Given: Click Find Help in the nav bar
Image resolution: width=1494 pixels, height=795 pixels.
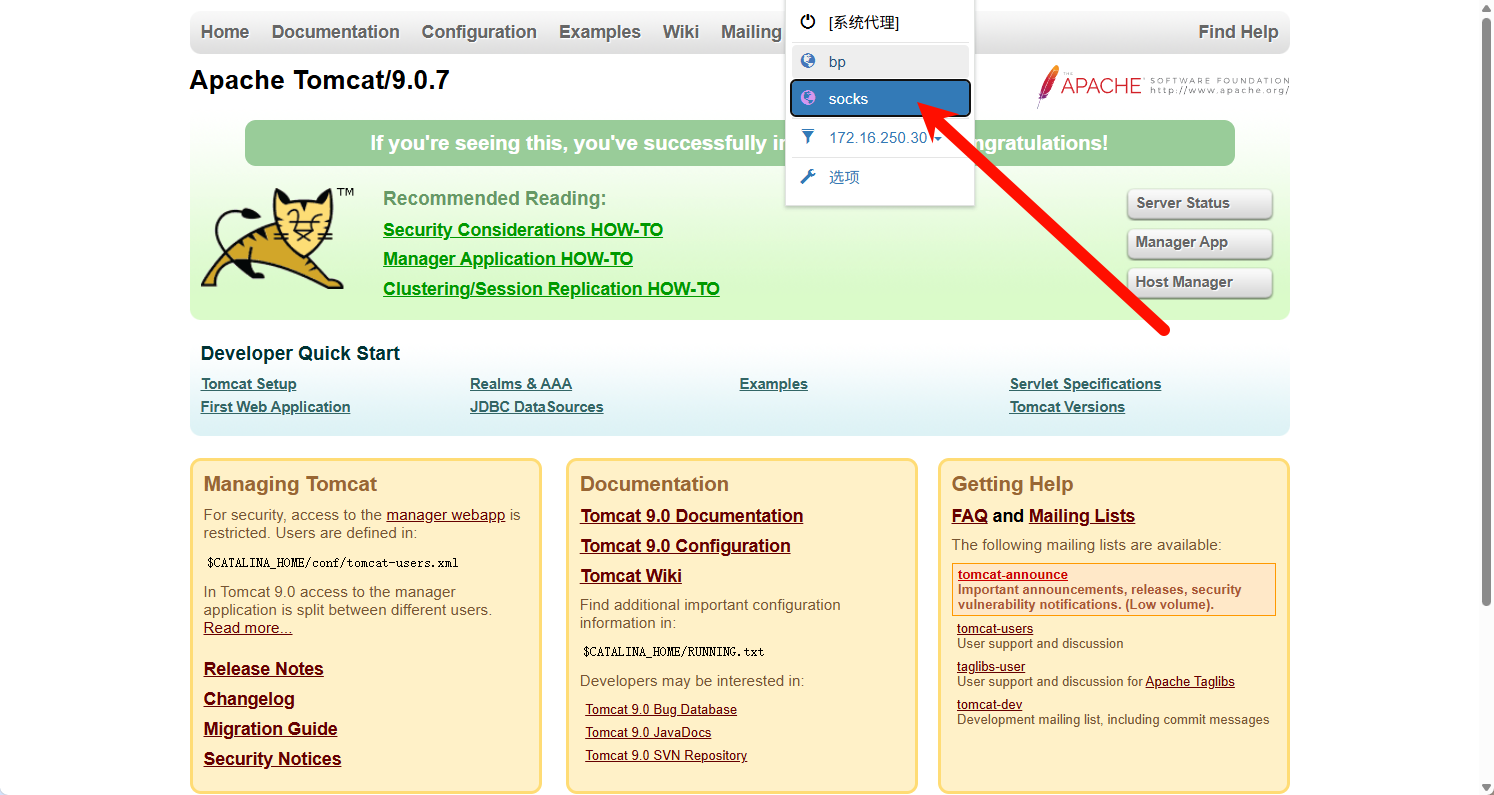Looking at the screenshot, I should pyautogui.click(x=1238, y=32).
